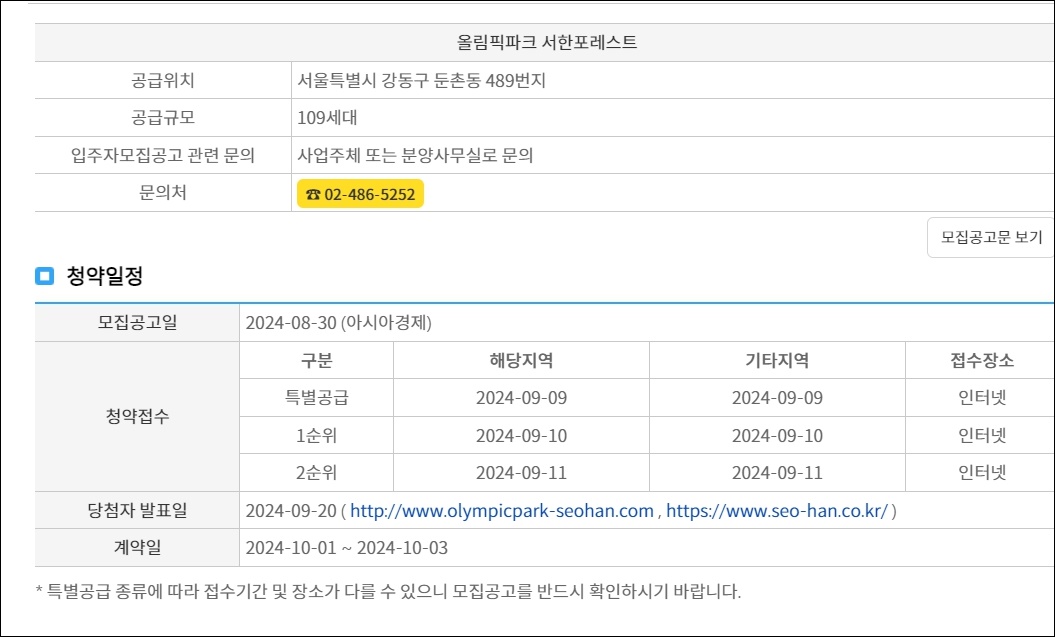
Task: Click the 청약접수 row header
Action: (x=137, y=416)
